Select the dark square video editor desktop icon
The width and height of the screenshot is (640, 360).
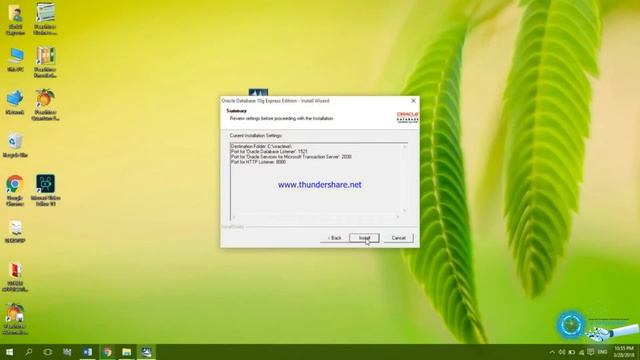coord(45,190)
